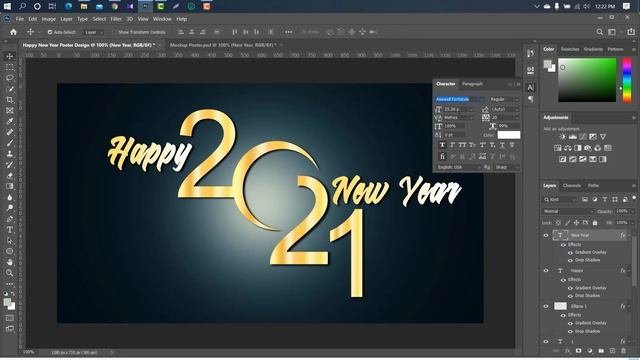640x360 pixels.
Task: Click the foreground color swatch in toolbox
Action: [7, 302]
